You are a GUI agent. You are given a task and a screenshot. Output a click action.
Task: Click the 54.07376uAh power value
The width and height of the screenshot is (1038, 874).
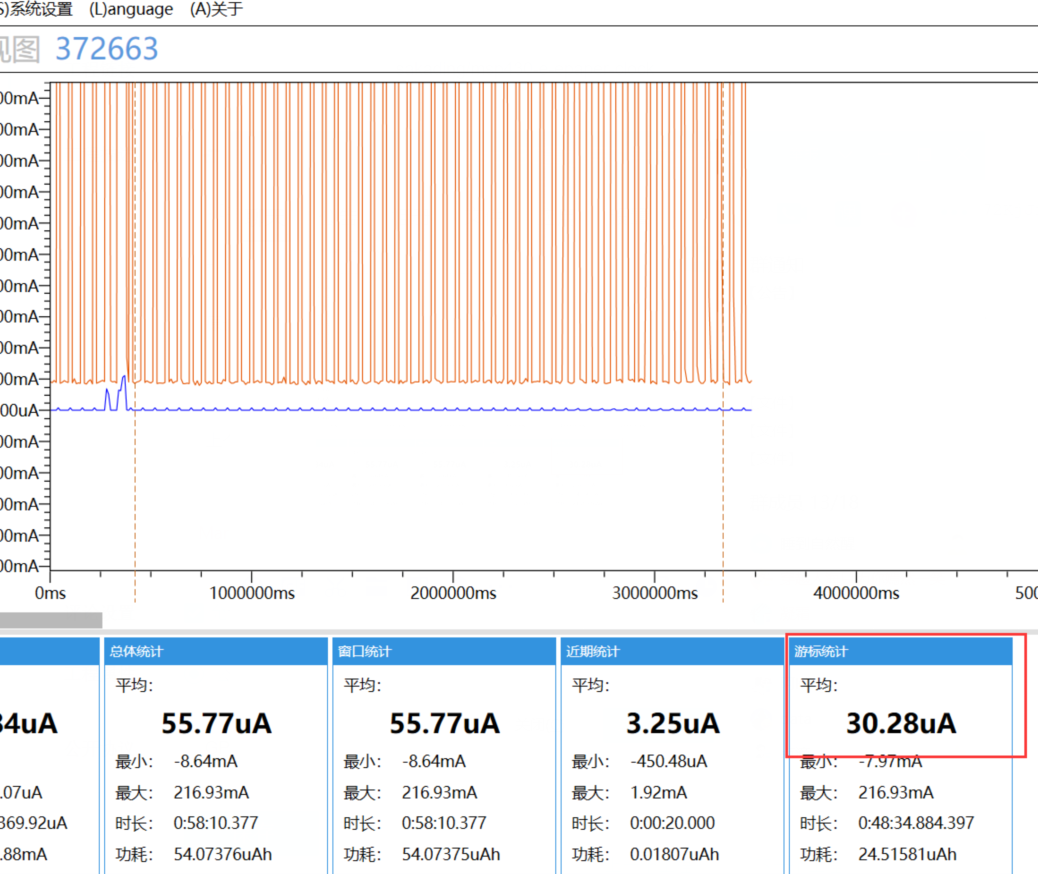pos(223,854)
